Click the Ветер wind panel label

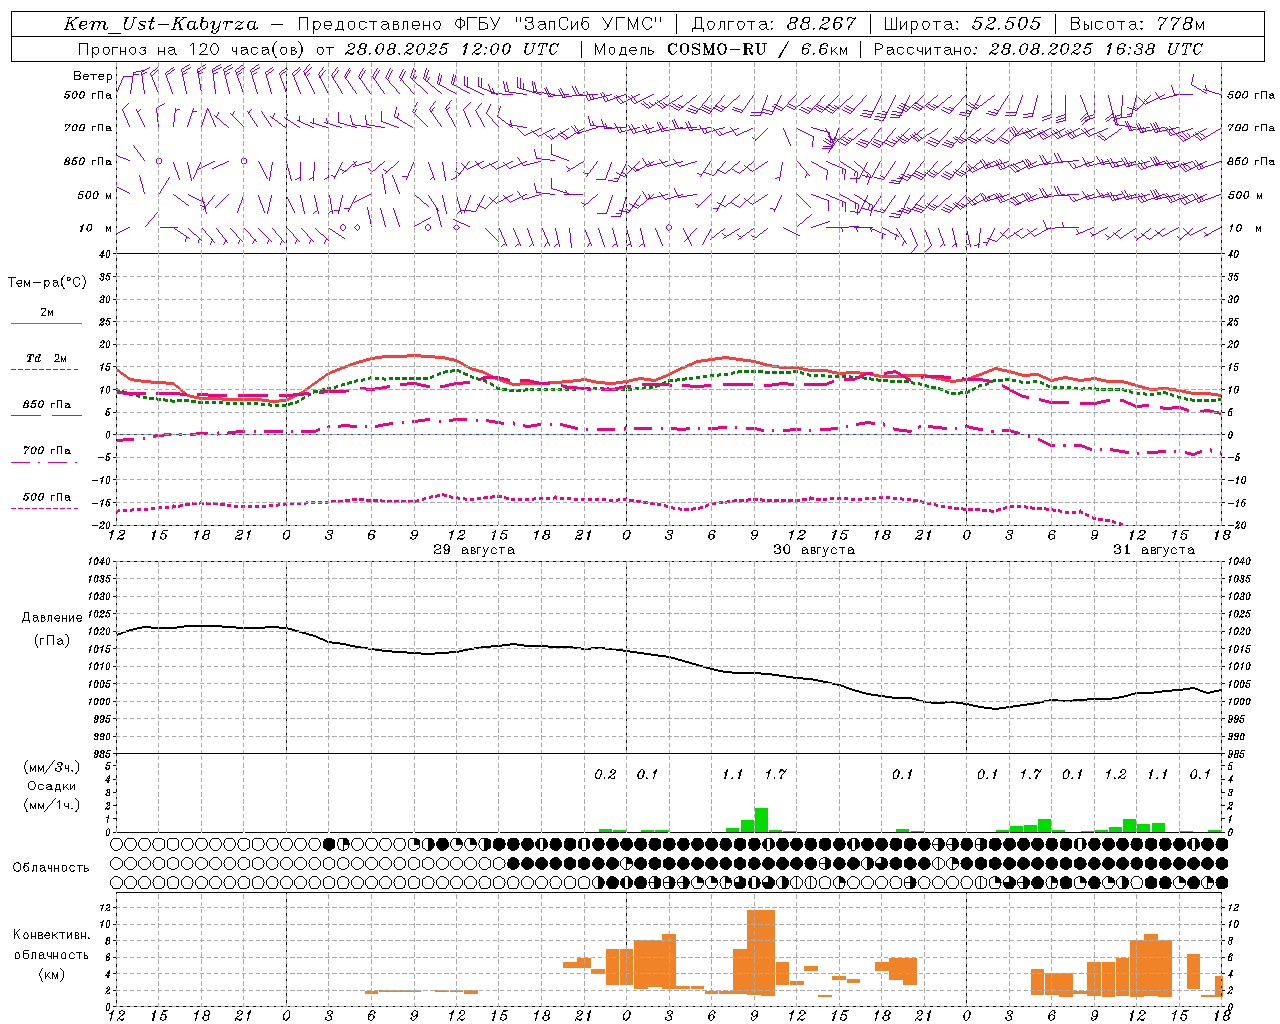pyautogui.click(x=92, y=76)
